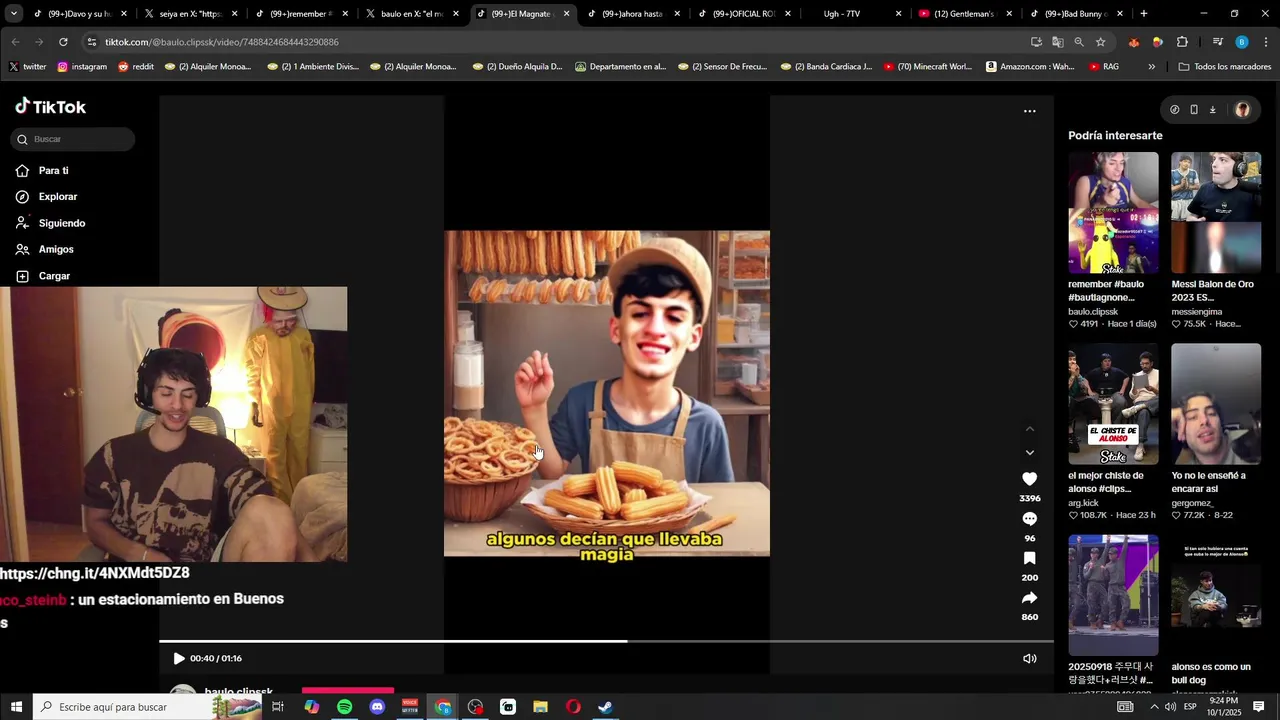Play the video with the play button

pyautogui.click(x=178, y=659)
